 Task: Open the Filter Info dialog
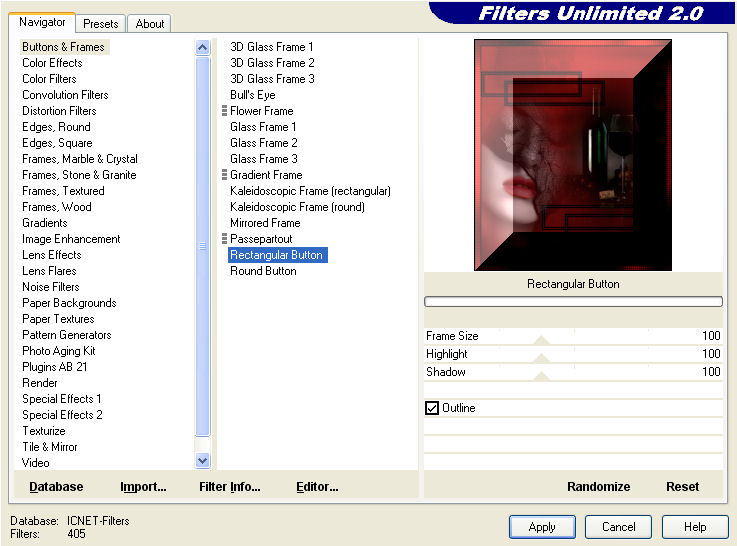pos(229,487)
